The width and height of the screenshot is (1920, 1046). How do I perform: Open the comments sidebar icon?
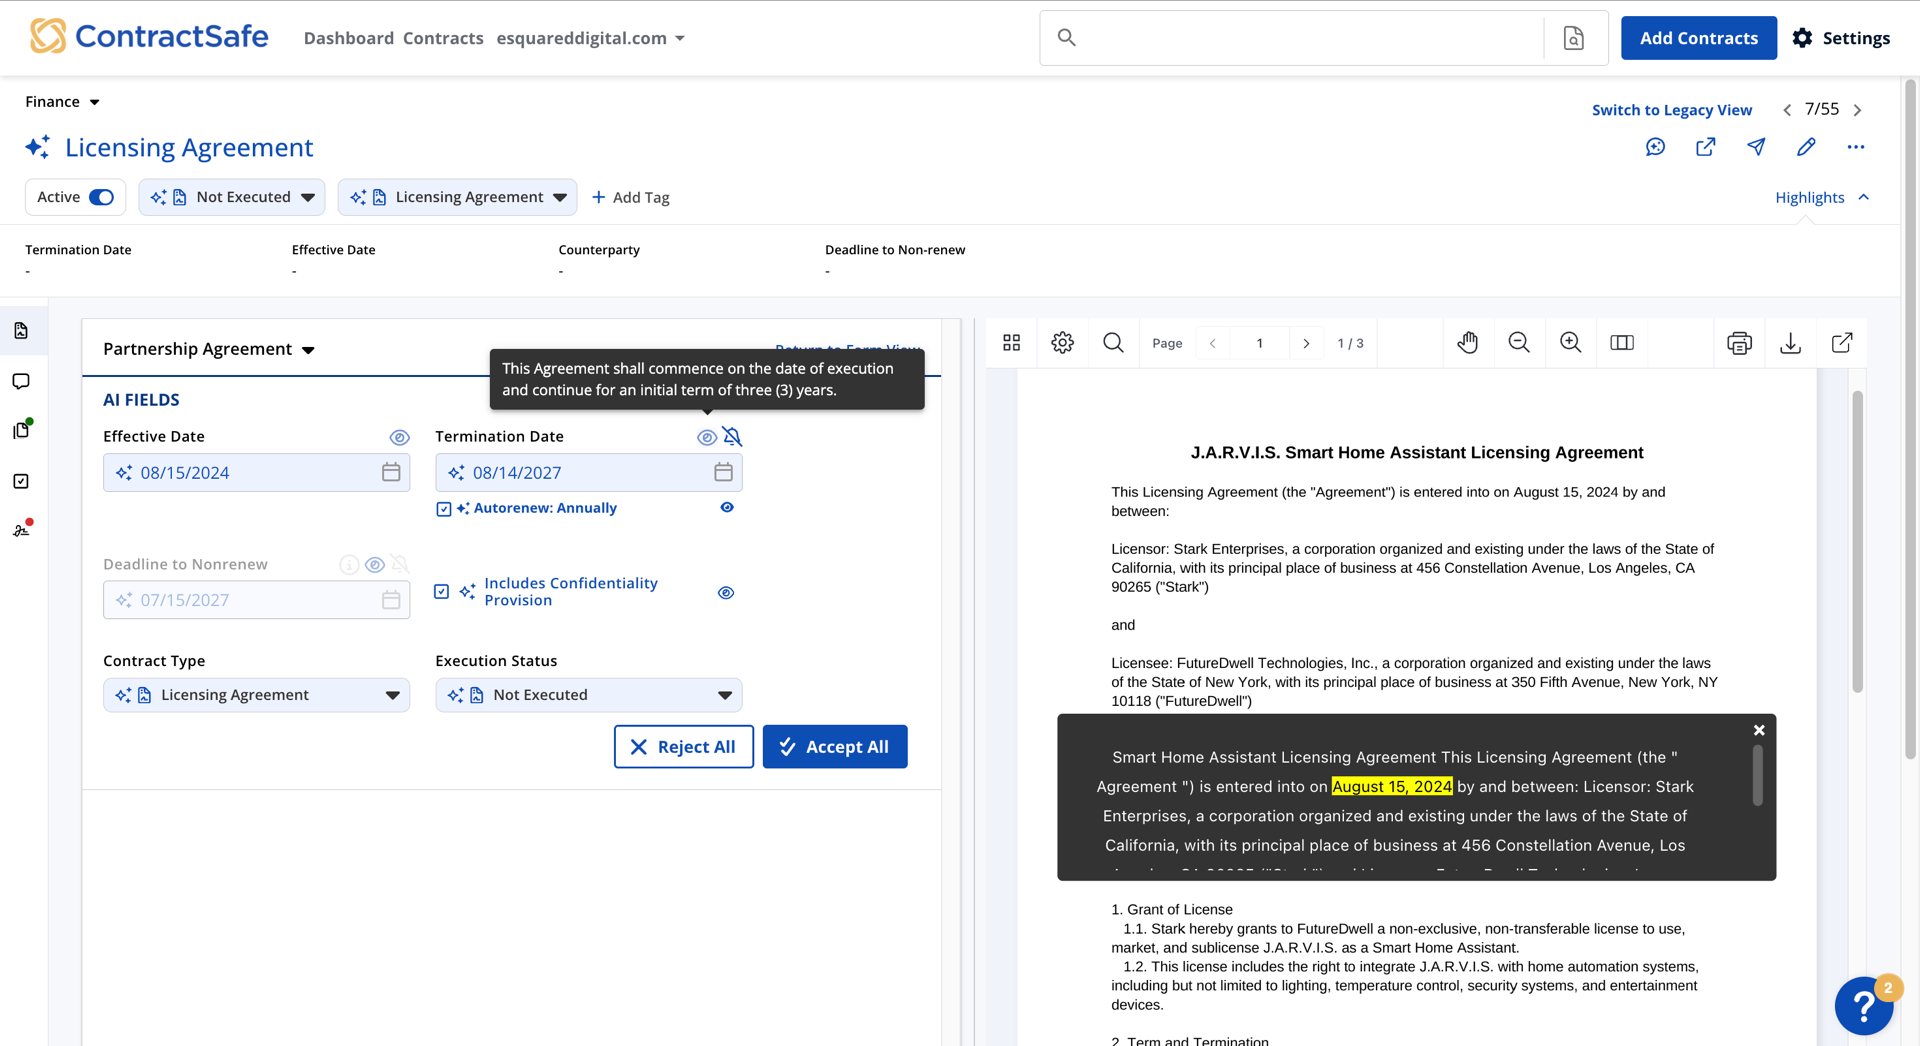pos(21,381)
